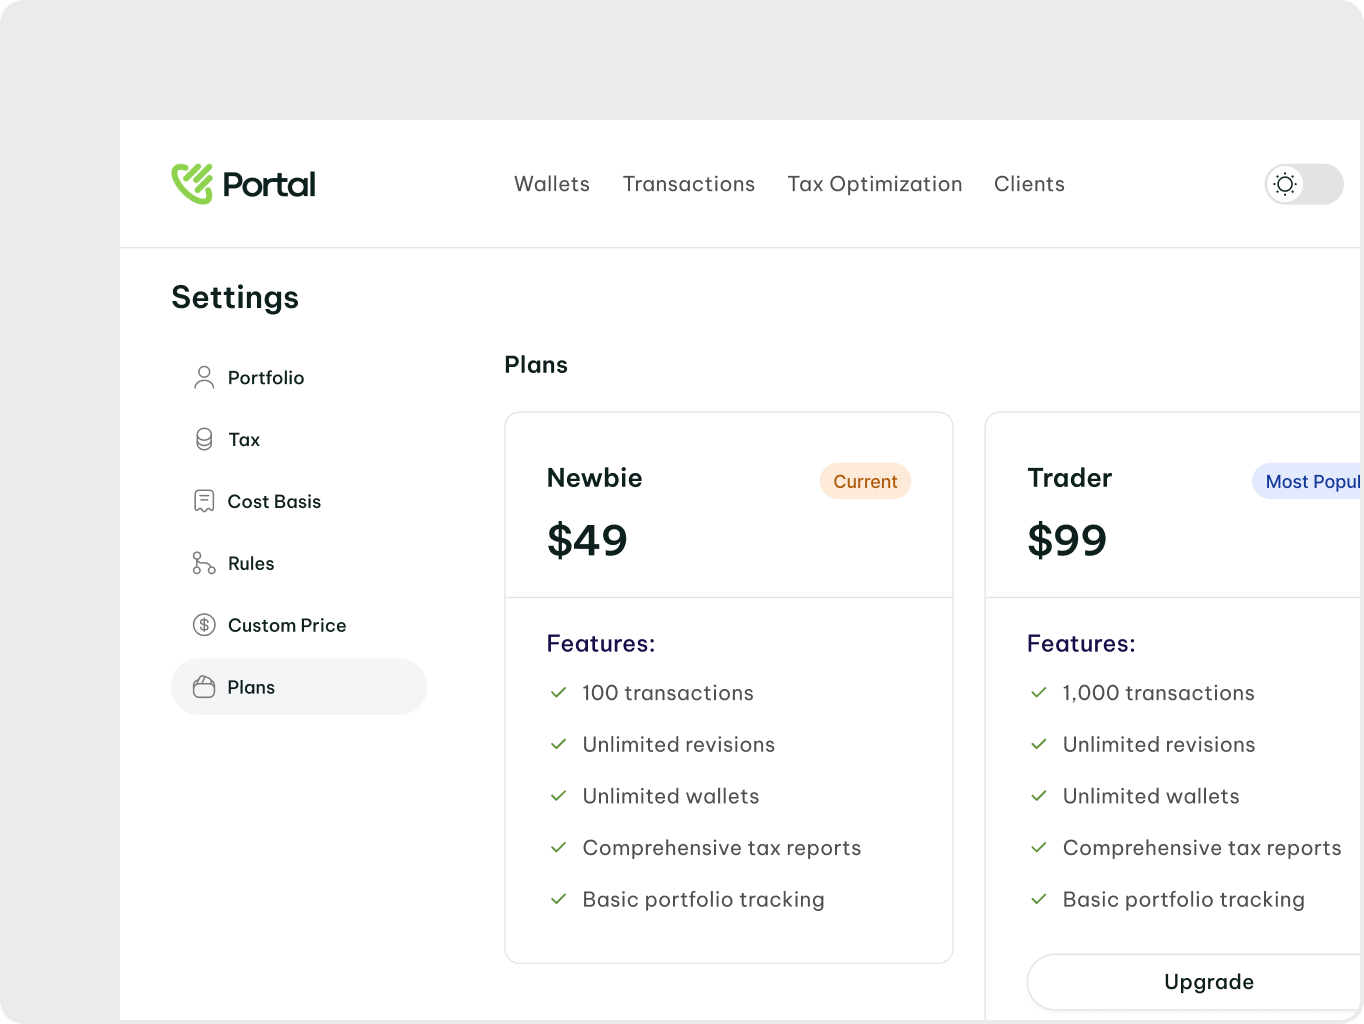Select Plans in the settings sidebar
Viewport: 1364px width, 1024px height.
tap(251, 687)
